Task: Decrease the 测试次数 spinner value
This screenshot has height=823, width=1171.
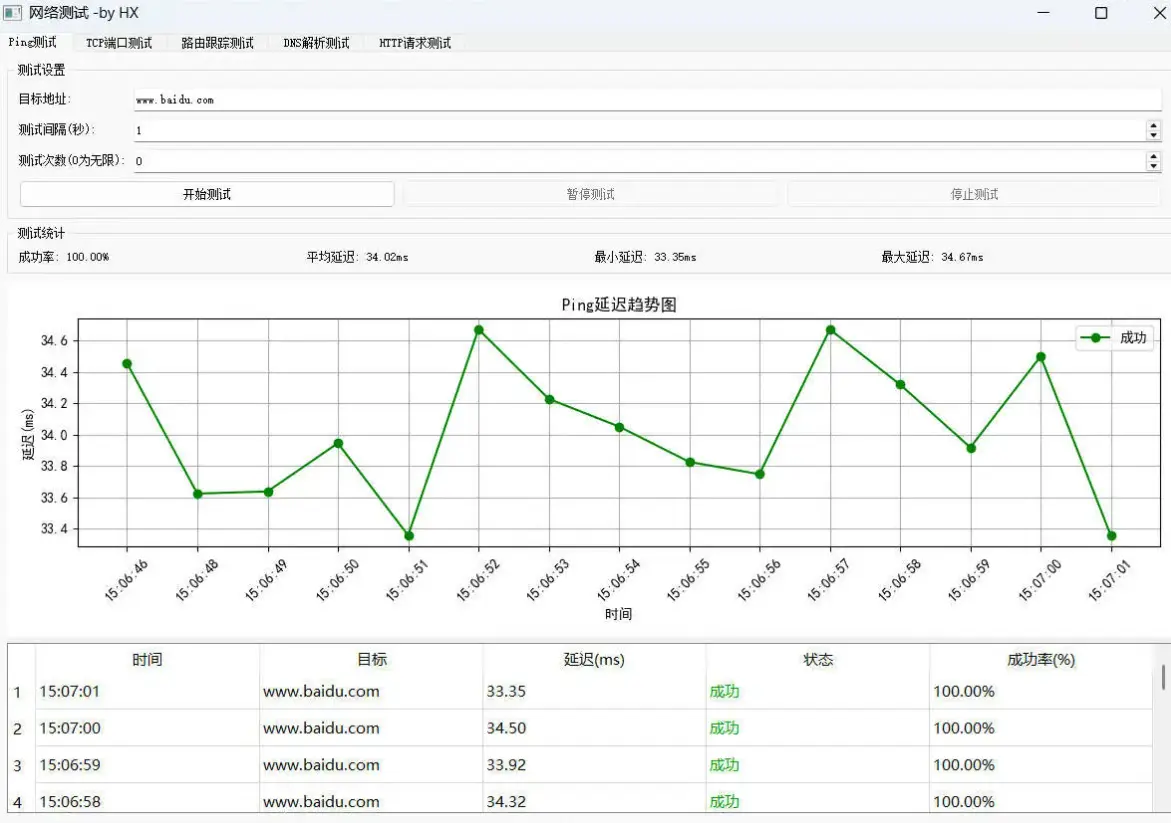Action: pos(1154,165)
